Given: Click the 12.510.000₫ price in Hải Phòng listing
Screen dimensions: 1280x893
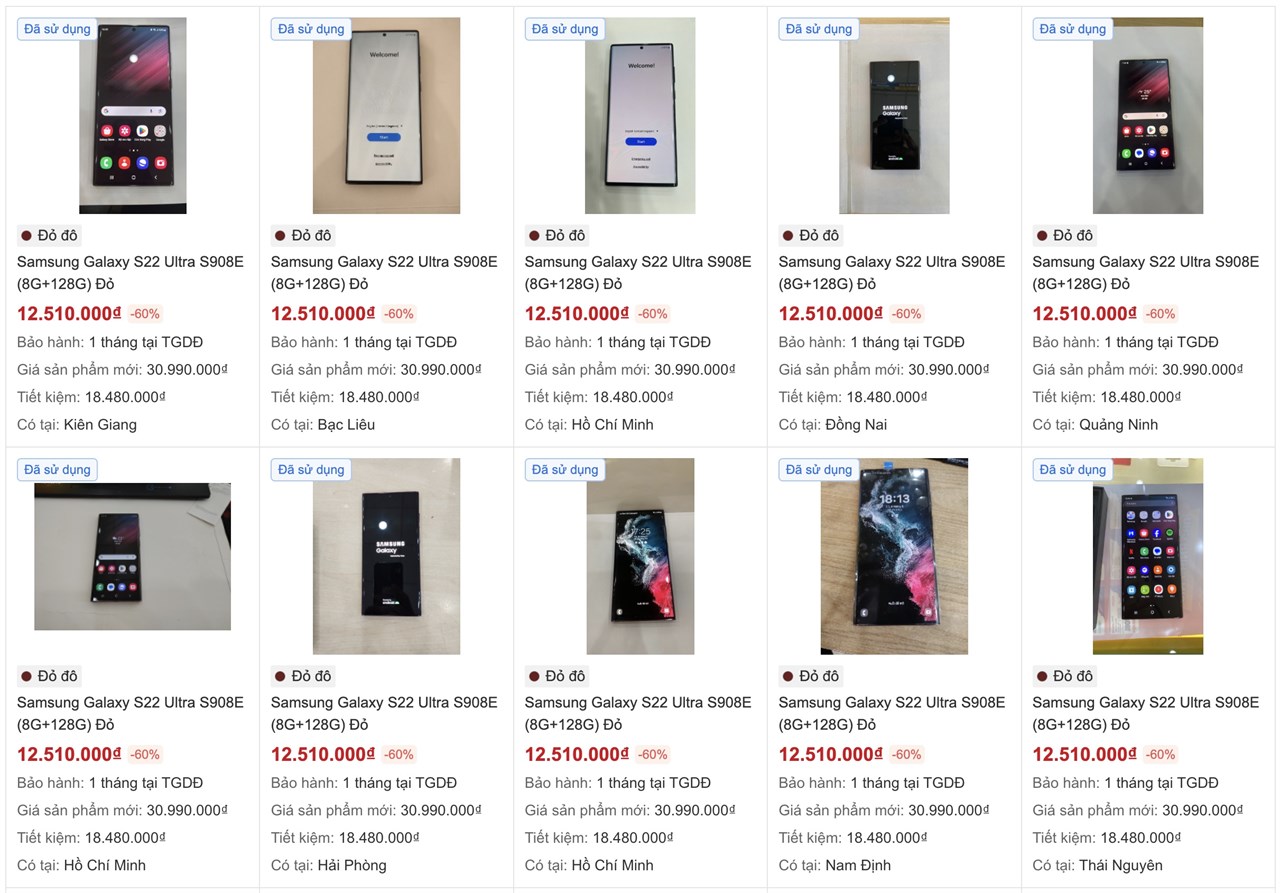Looking at the screenshot, I should coord(322,755).
